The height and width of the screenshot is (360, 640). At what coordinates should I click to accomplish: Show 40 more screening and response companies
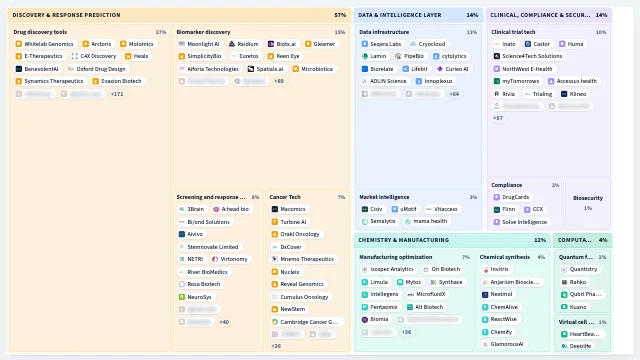pyautogui.click(x=224, y=322)
